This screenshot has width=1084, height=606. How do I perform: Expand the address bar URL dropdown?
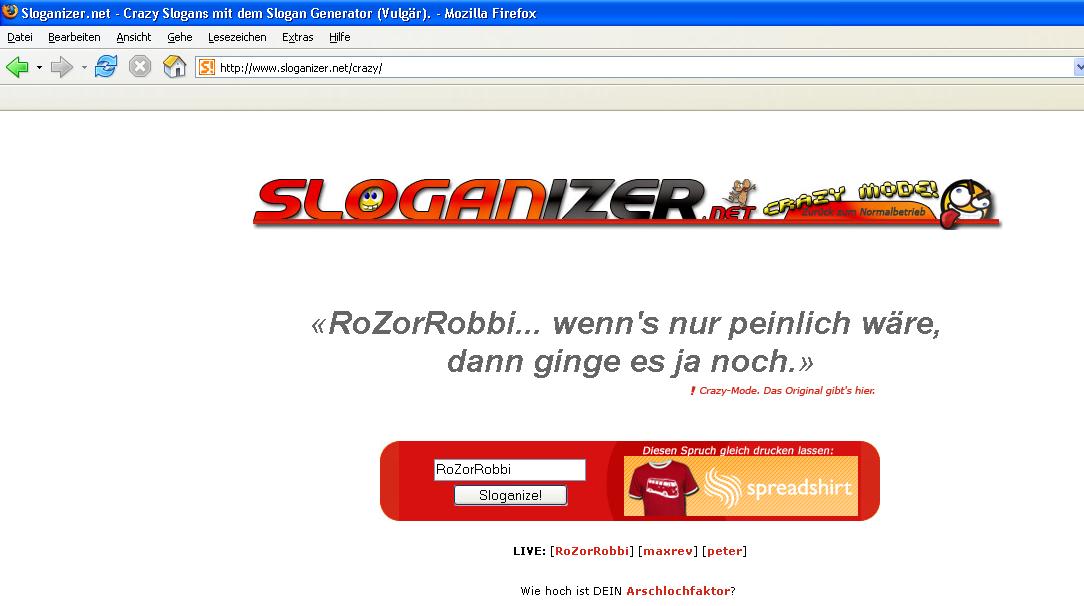(x=1079, y=67)
